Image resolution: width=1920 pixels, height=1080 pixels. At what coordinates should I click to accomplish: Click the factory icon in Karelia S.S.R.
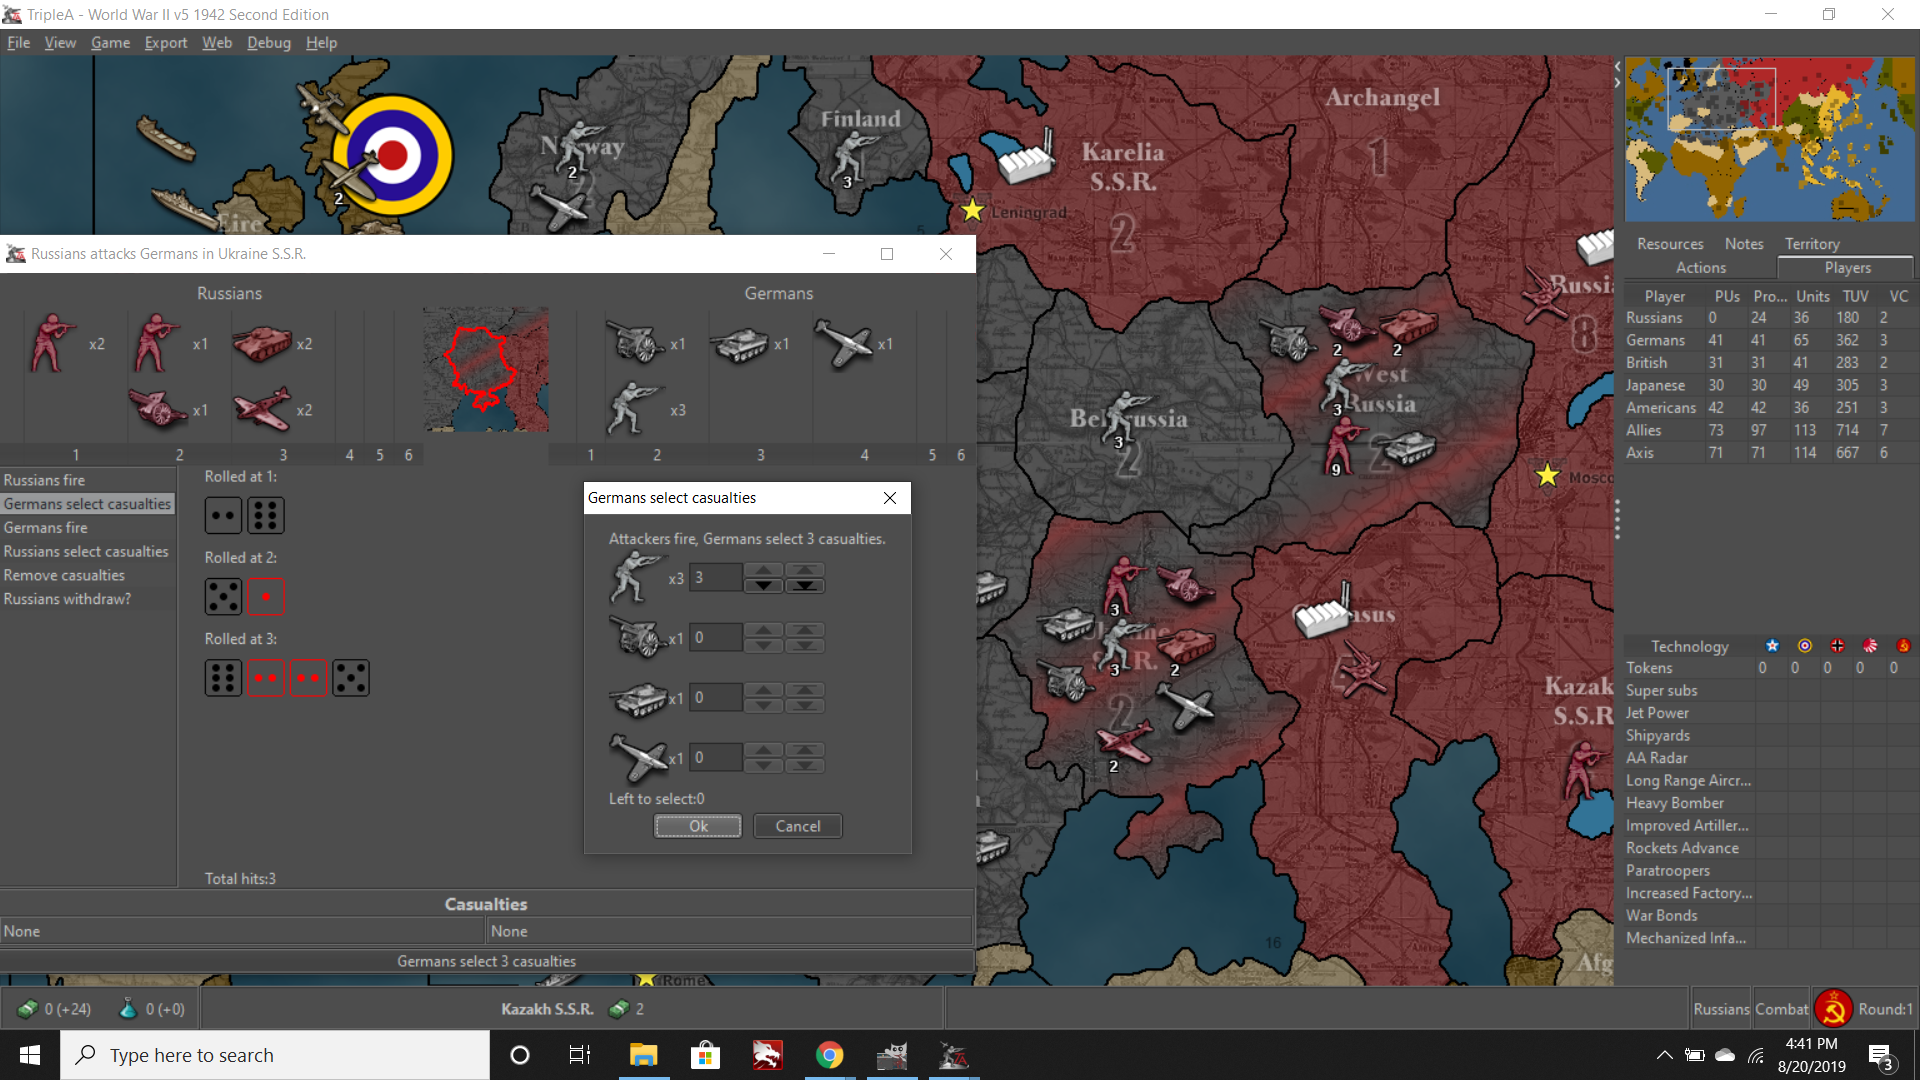tap(1026, 158)
